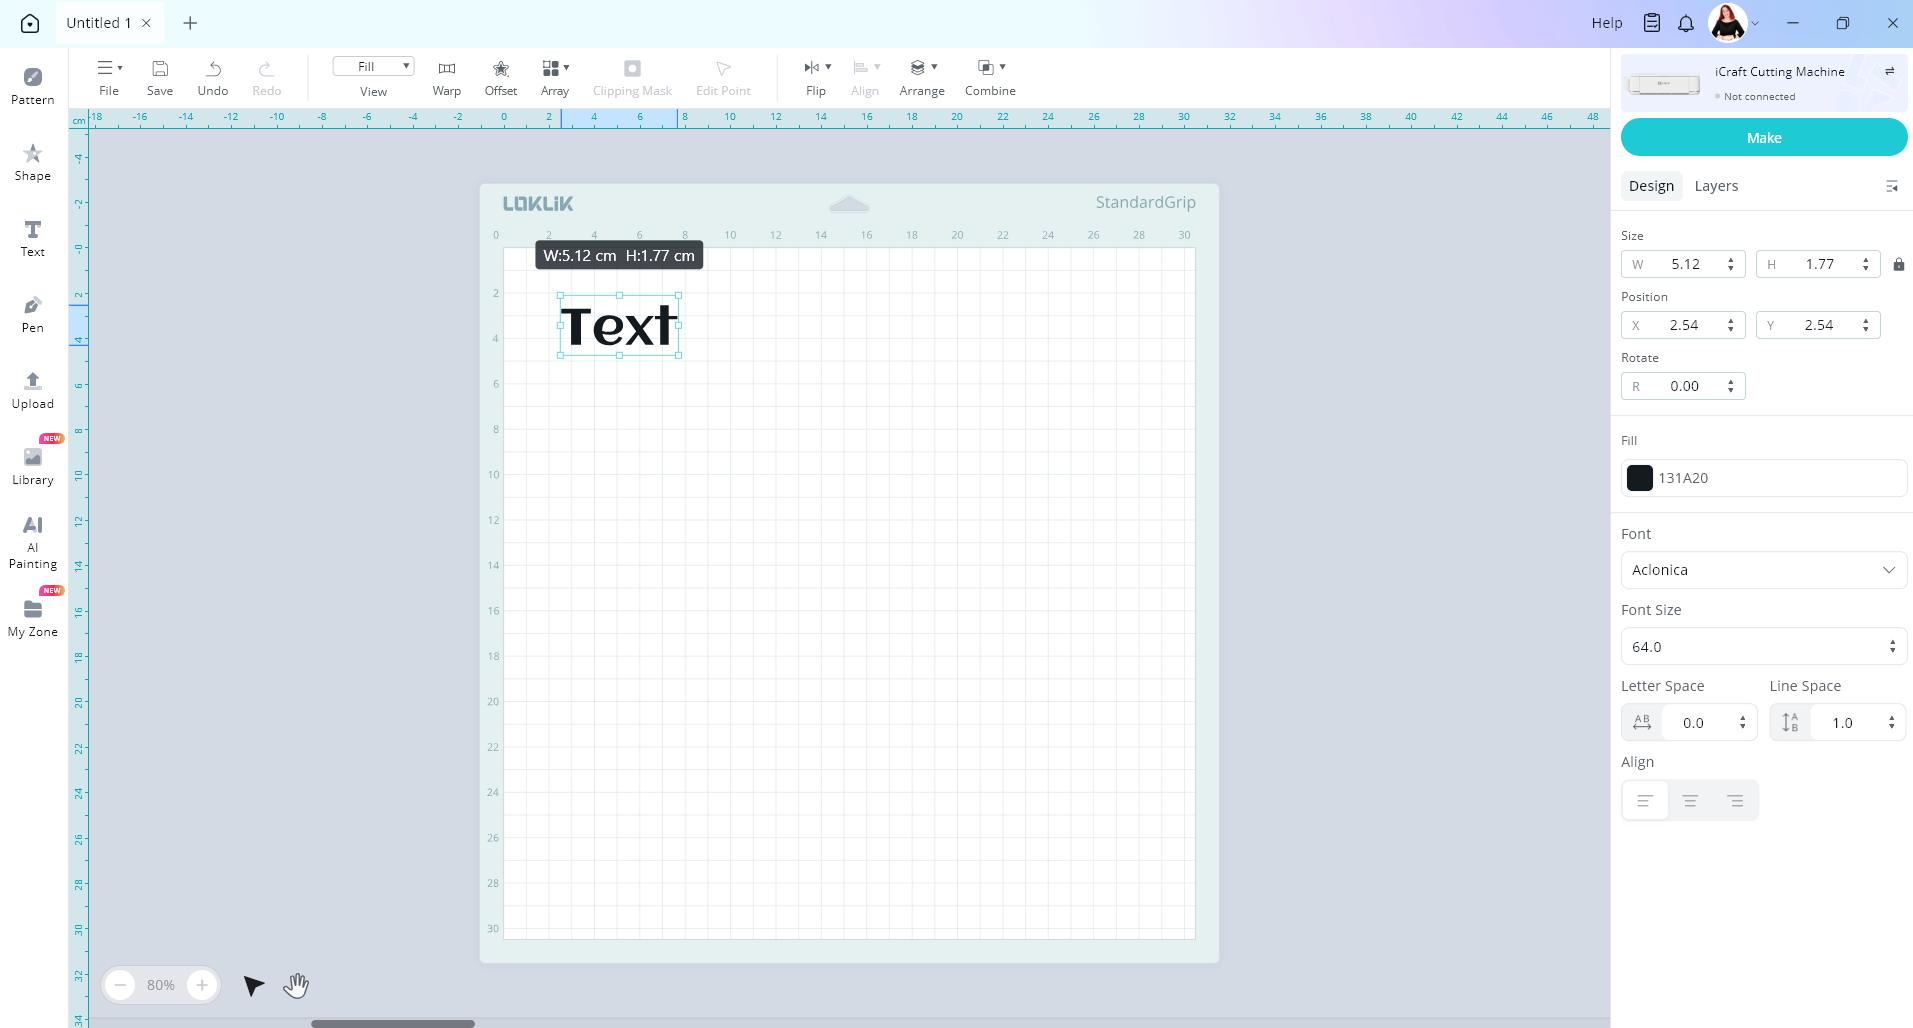Click the Make button
This screenshot has width=1913, height=1028.
pos(1763,138)
